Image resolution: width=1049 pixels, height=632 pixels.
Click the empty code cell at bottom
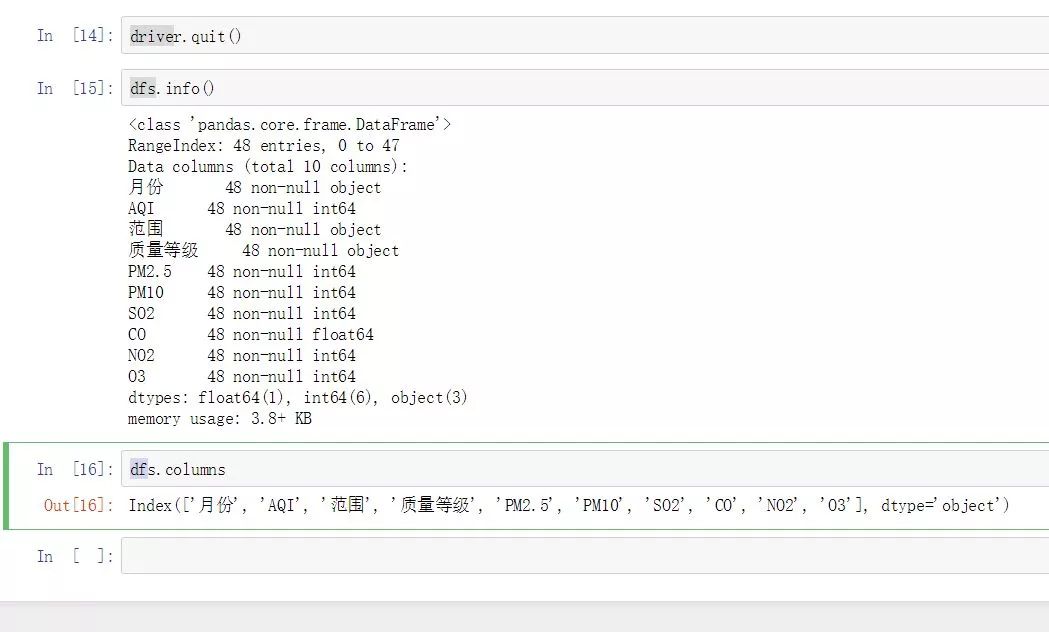[585, 556]
